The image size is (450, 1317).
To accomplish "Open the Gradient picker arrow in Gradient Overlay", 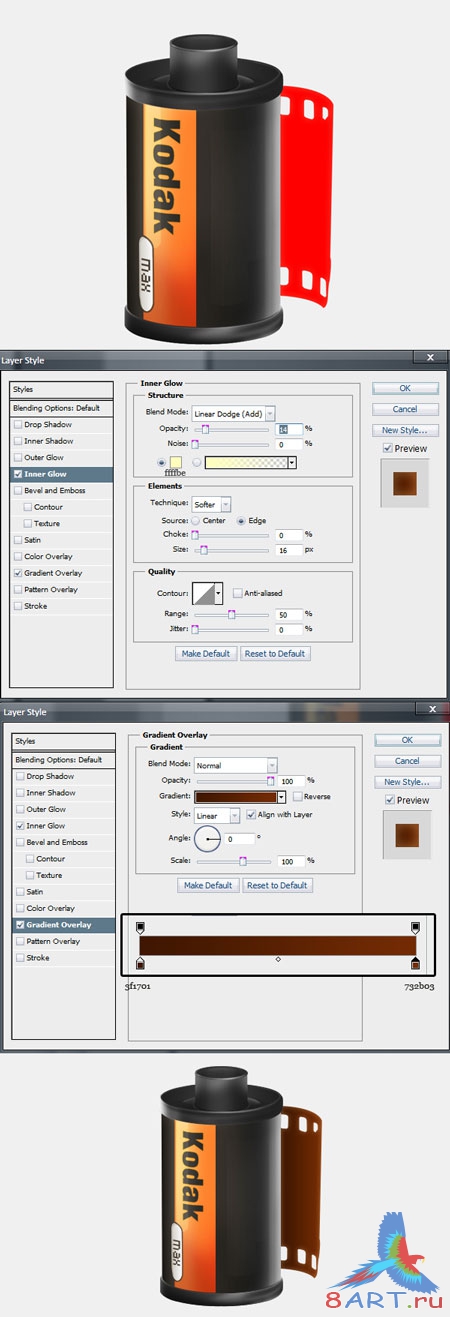I will pyautogui.click(x=282, y=797).
